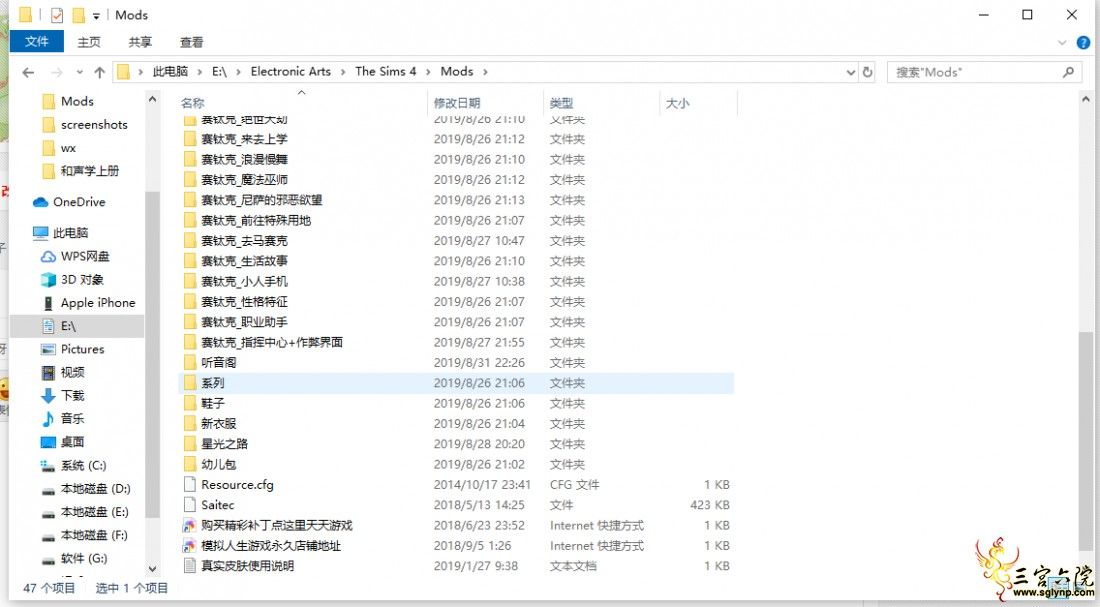Open the address bar history dropdown
Image resolution: width=1100 pixels, height=607 pixels.
tap(850, 72)
